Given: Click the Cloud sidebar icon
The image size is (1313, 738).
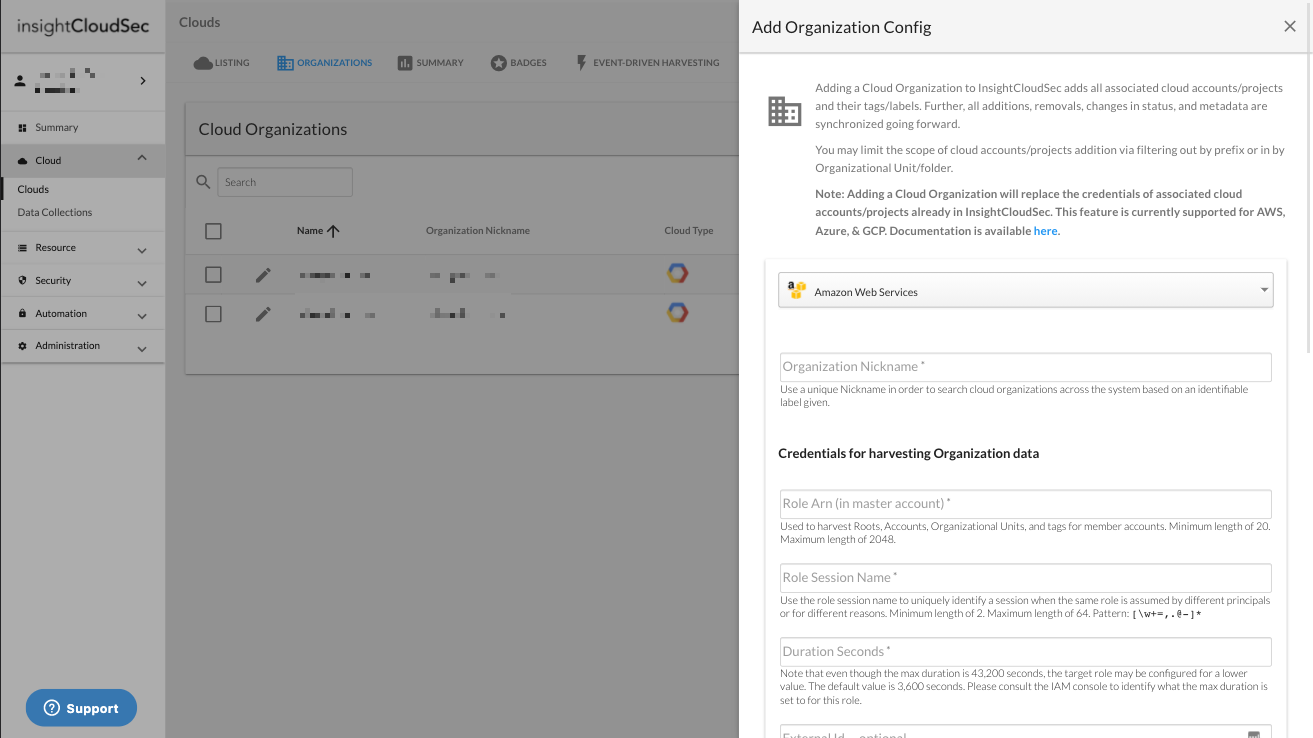Looking at the screenshot, I should [x=22, y=161].
